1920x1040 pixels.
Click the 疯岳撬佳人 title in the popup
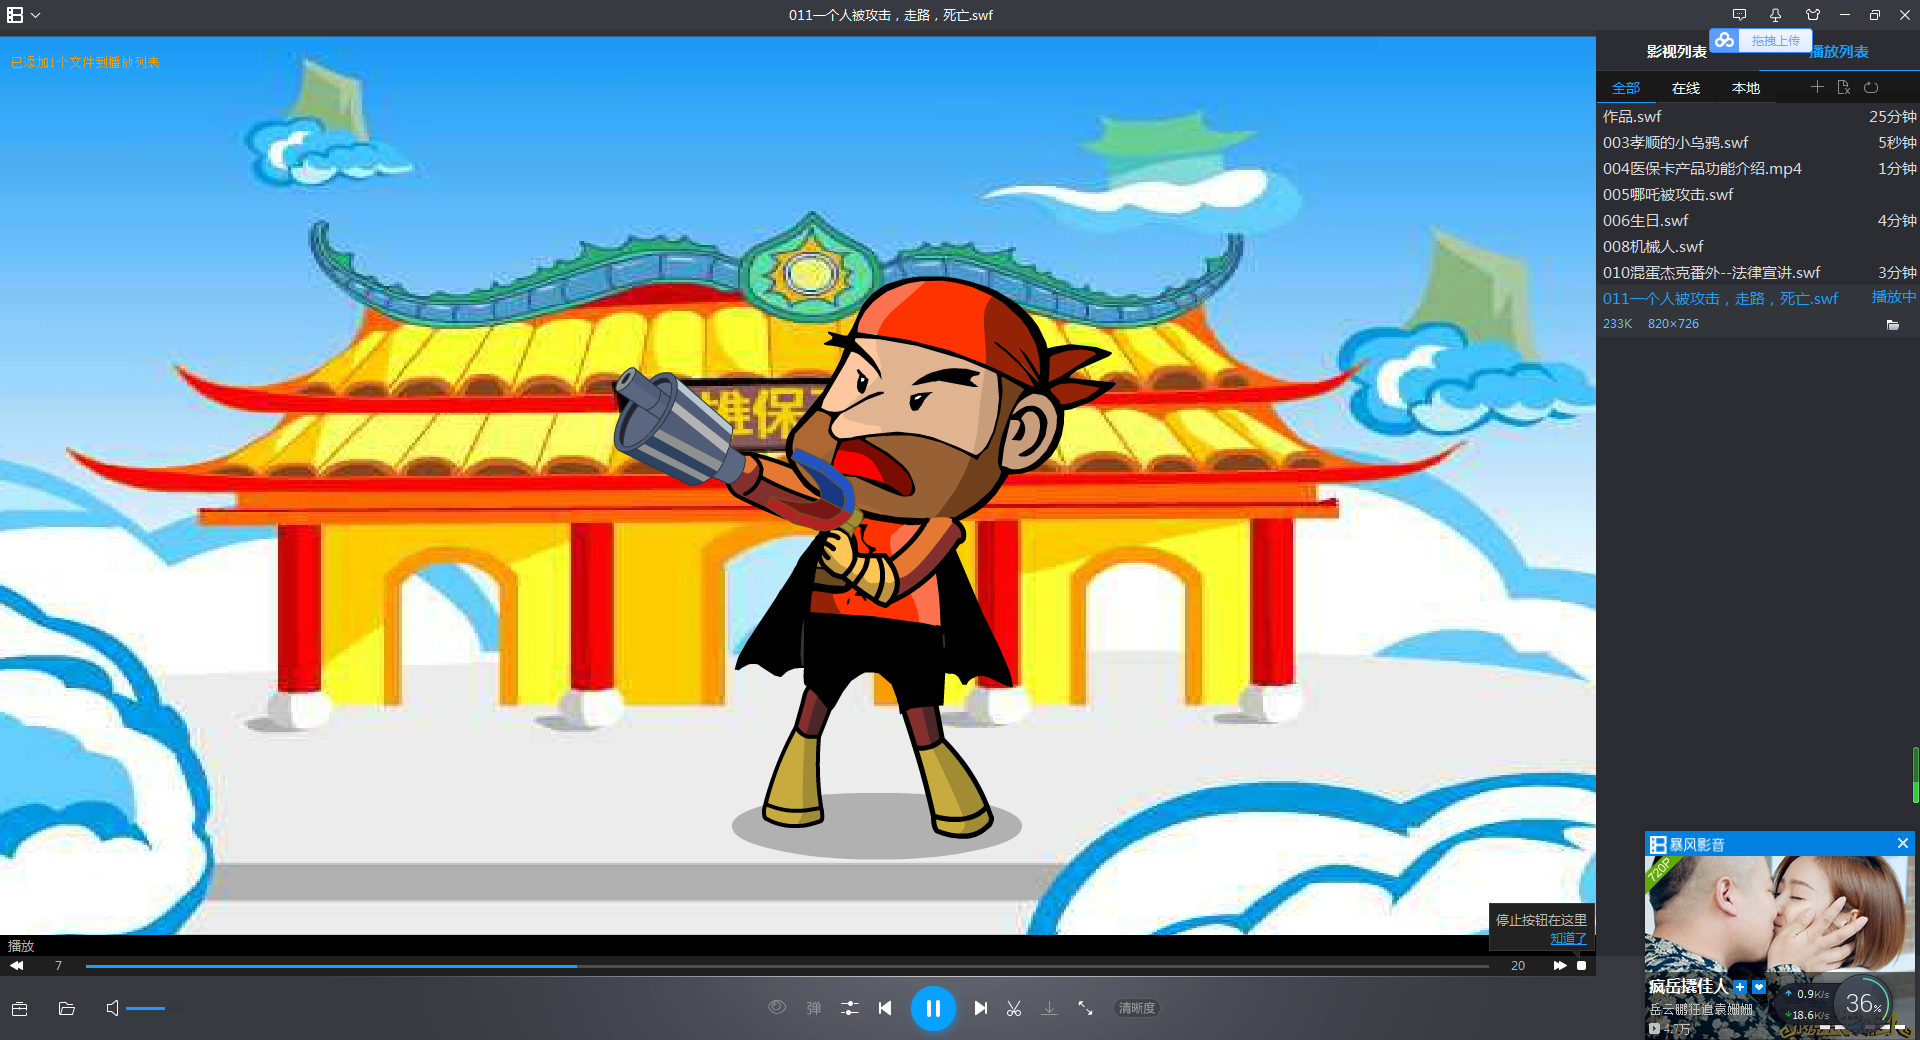[x=1688, y=987]
